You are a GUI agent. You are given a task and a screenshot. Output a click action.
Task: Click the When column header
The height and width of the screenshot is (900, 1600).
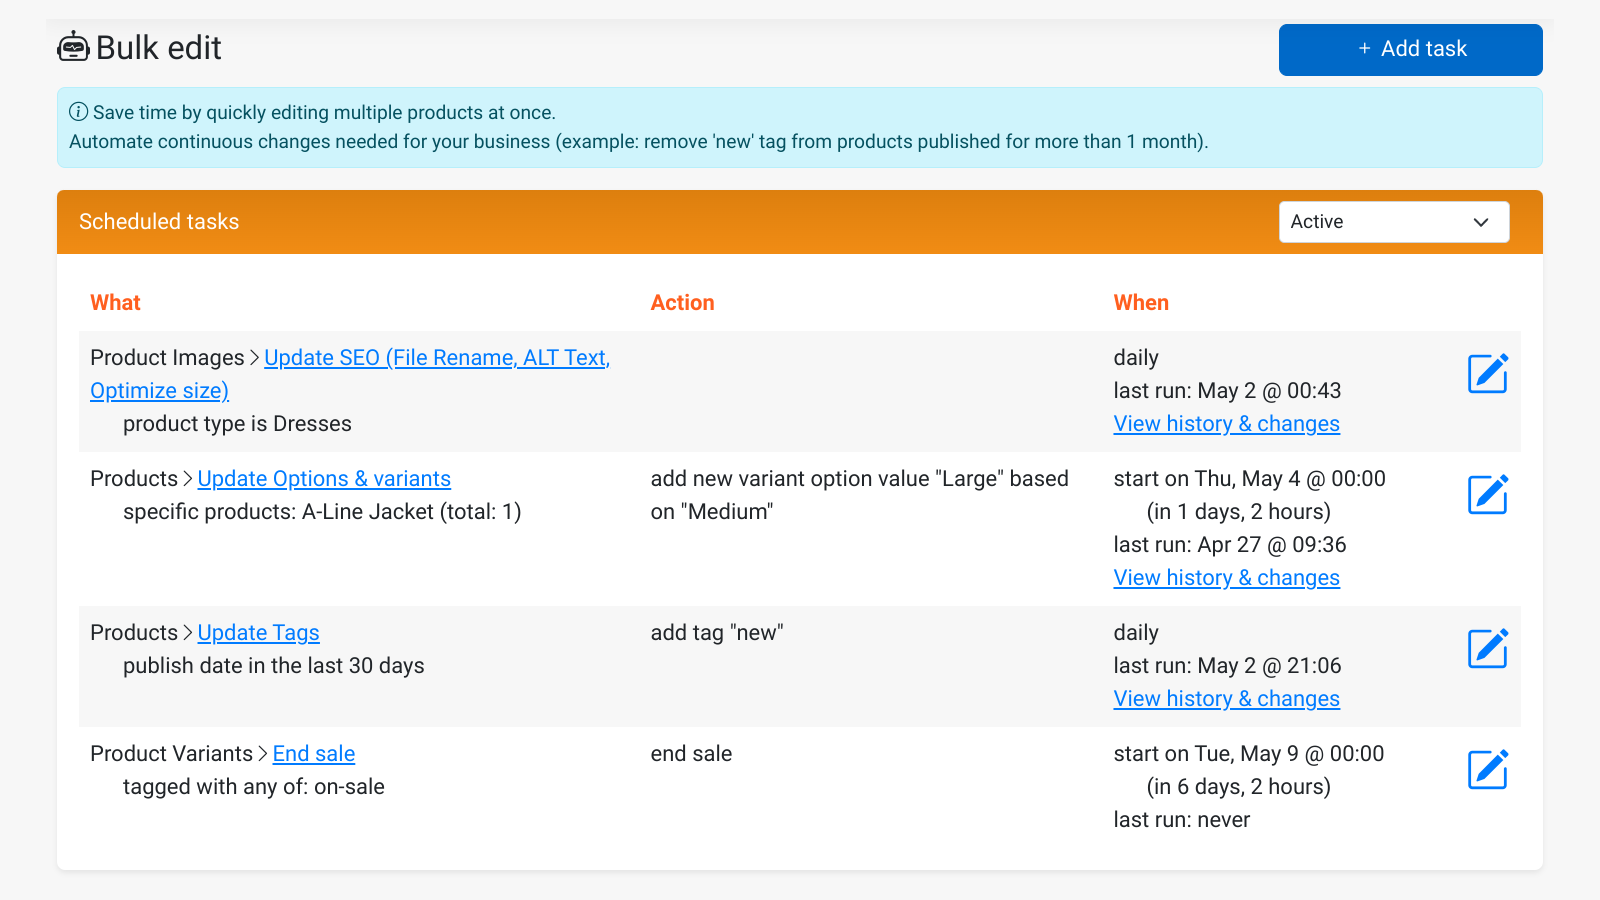[1141, 303]
